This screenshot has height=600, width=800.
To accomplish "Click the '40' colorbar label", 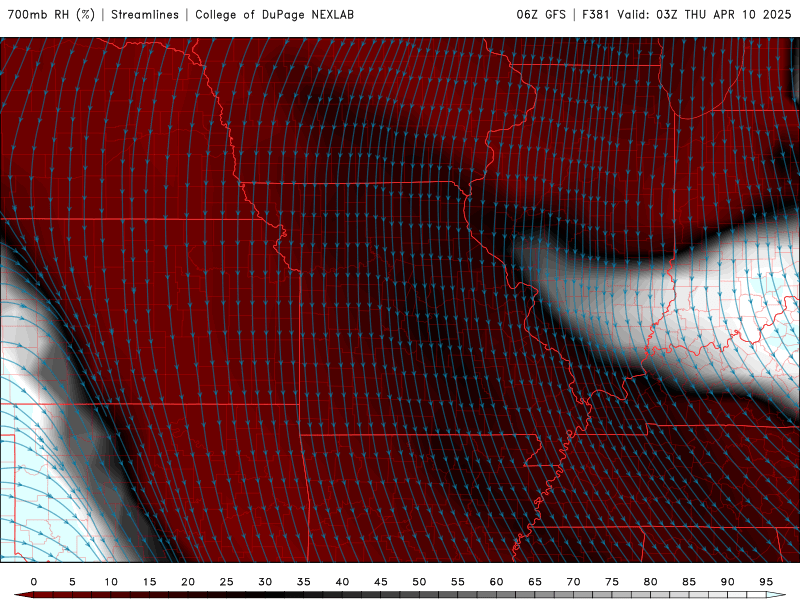I will (x=342, y=582).
